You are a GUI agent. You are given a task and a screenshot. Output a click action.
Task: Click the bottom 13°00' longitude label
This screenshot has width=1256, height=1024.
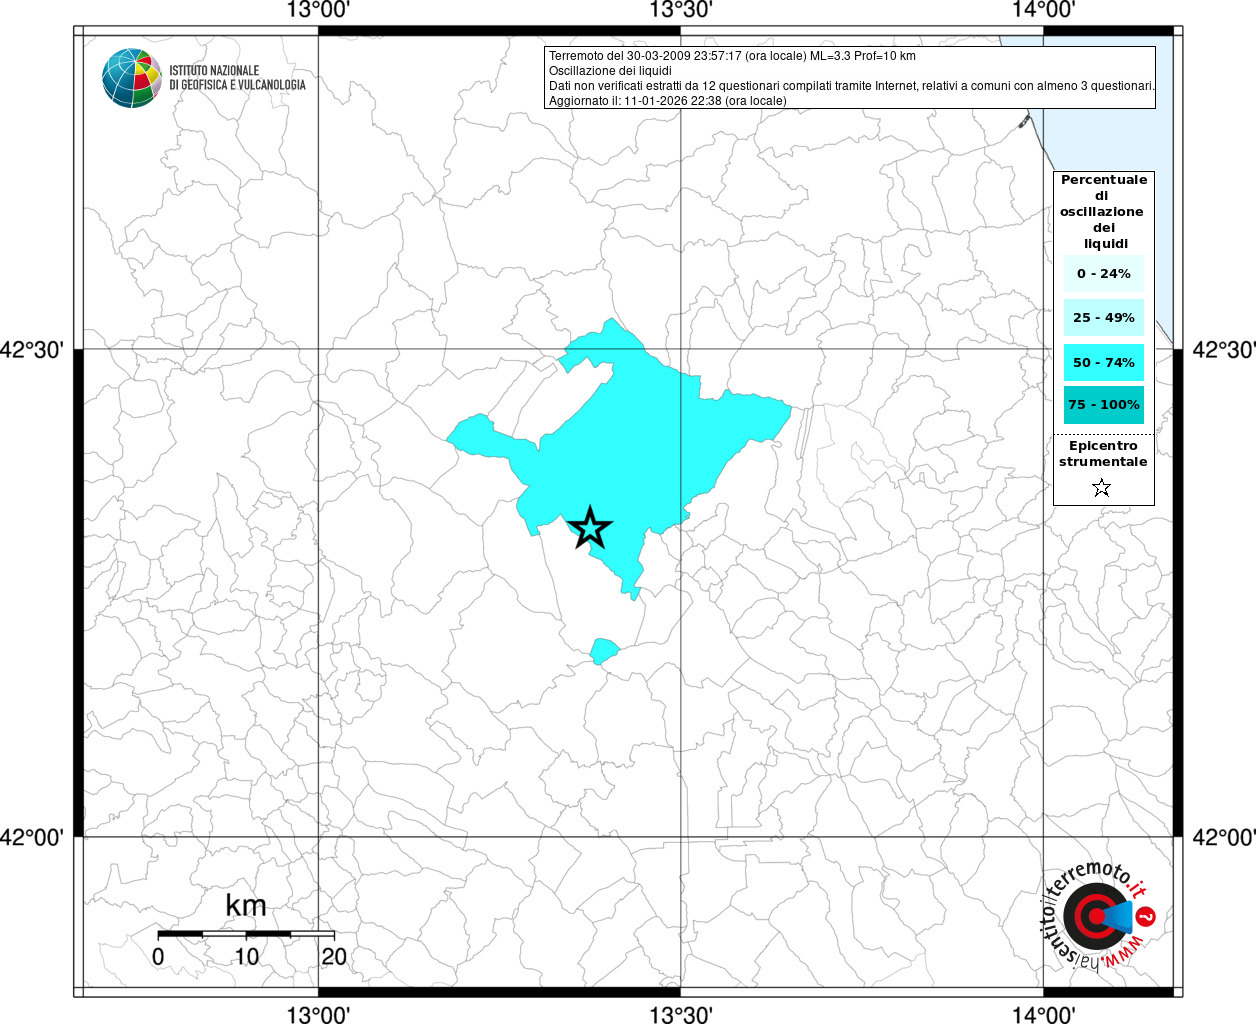(x=318, y=1015)
